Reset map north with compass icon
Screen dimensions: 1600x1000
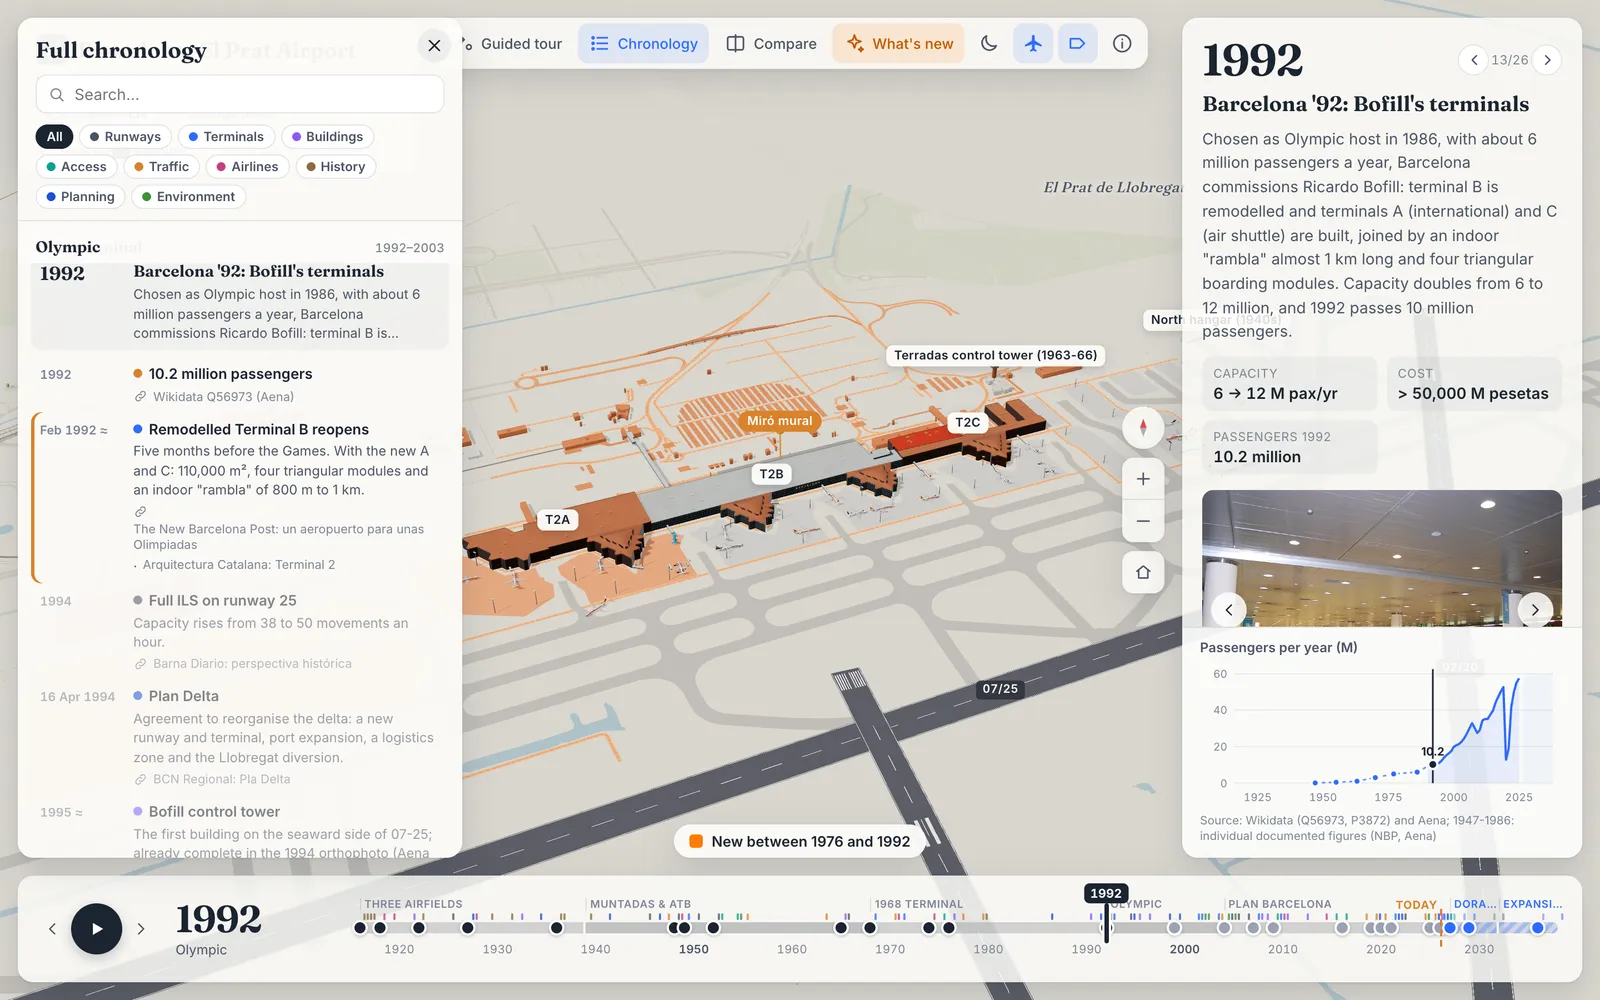click(x=1143, y=428)
